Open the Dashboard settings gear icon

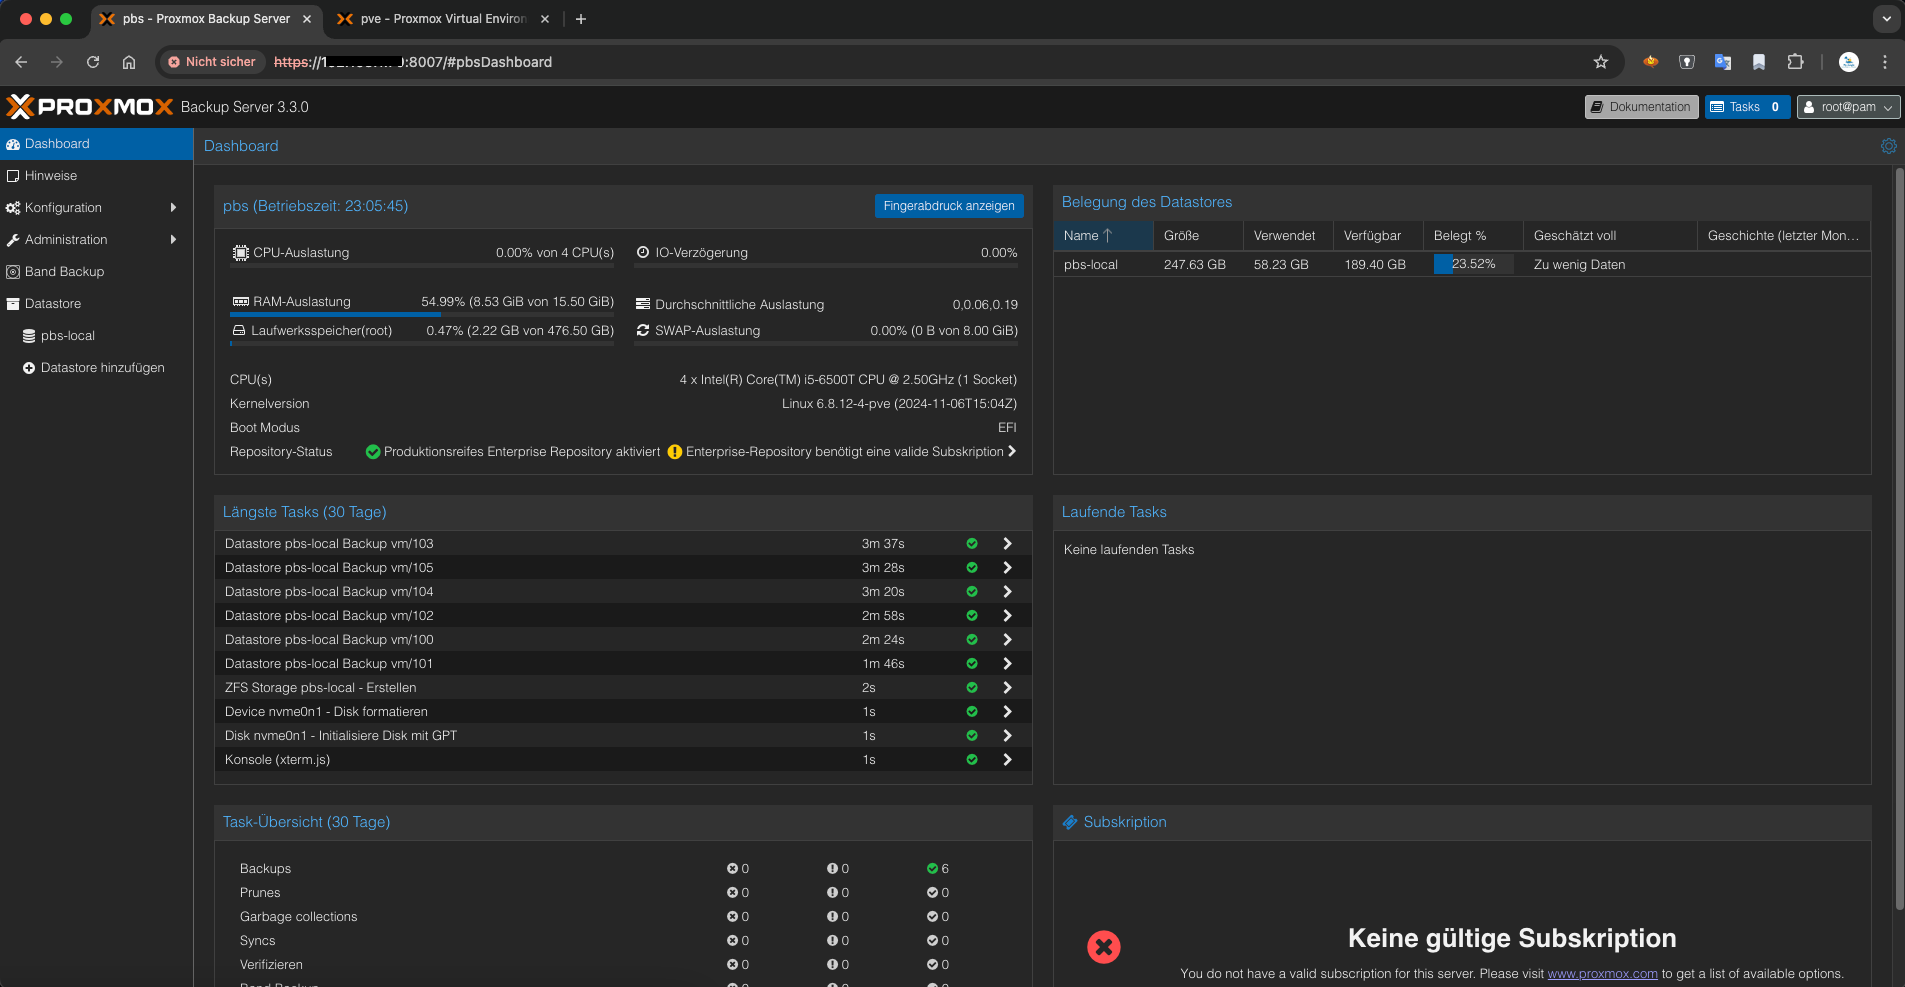[x=1888, y=145]
